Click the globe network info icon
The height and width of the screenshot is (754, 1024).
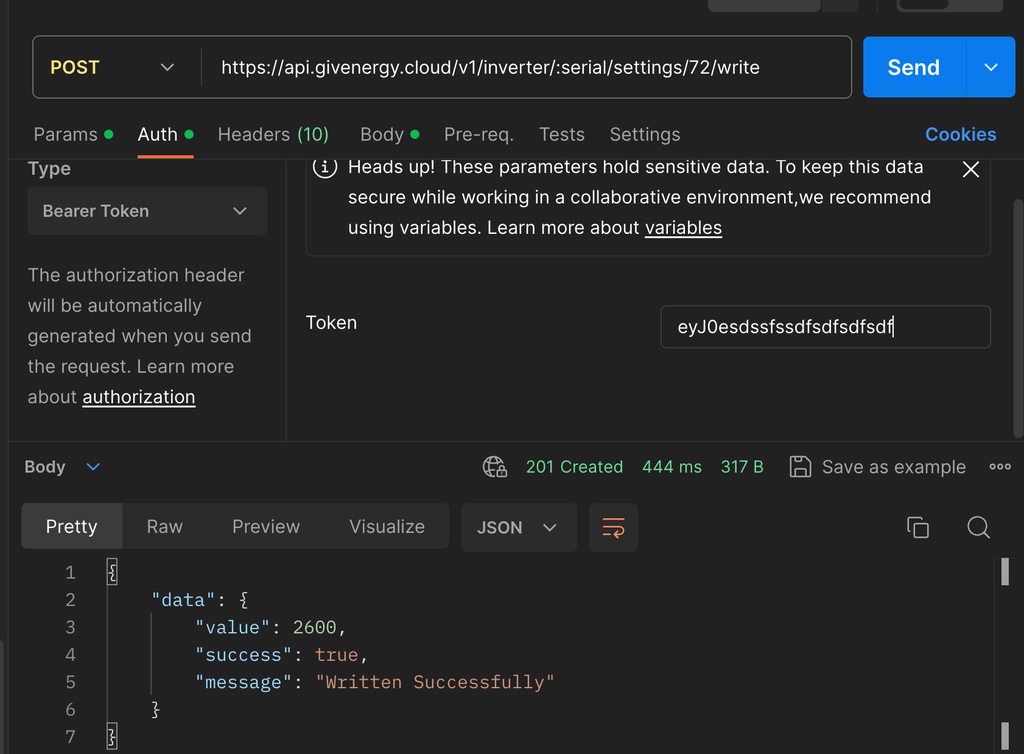[494, 467]
